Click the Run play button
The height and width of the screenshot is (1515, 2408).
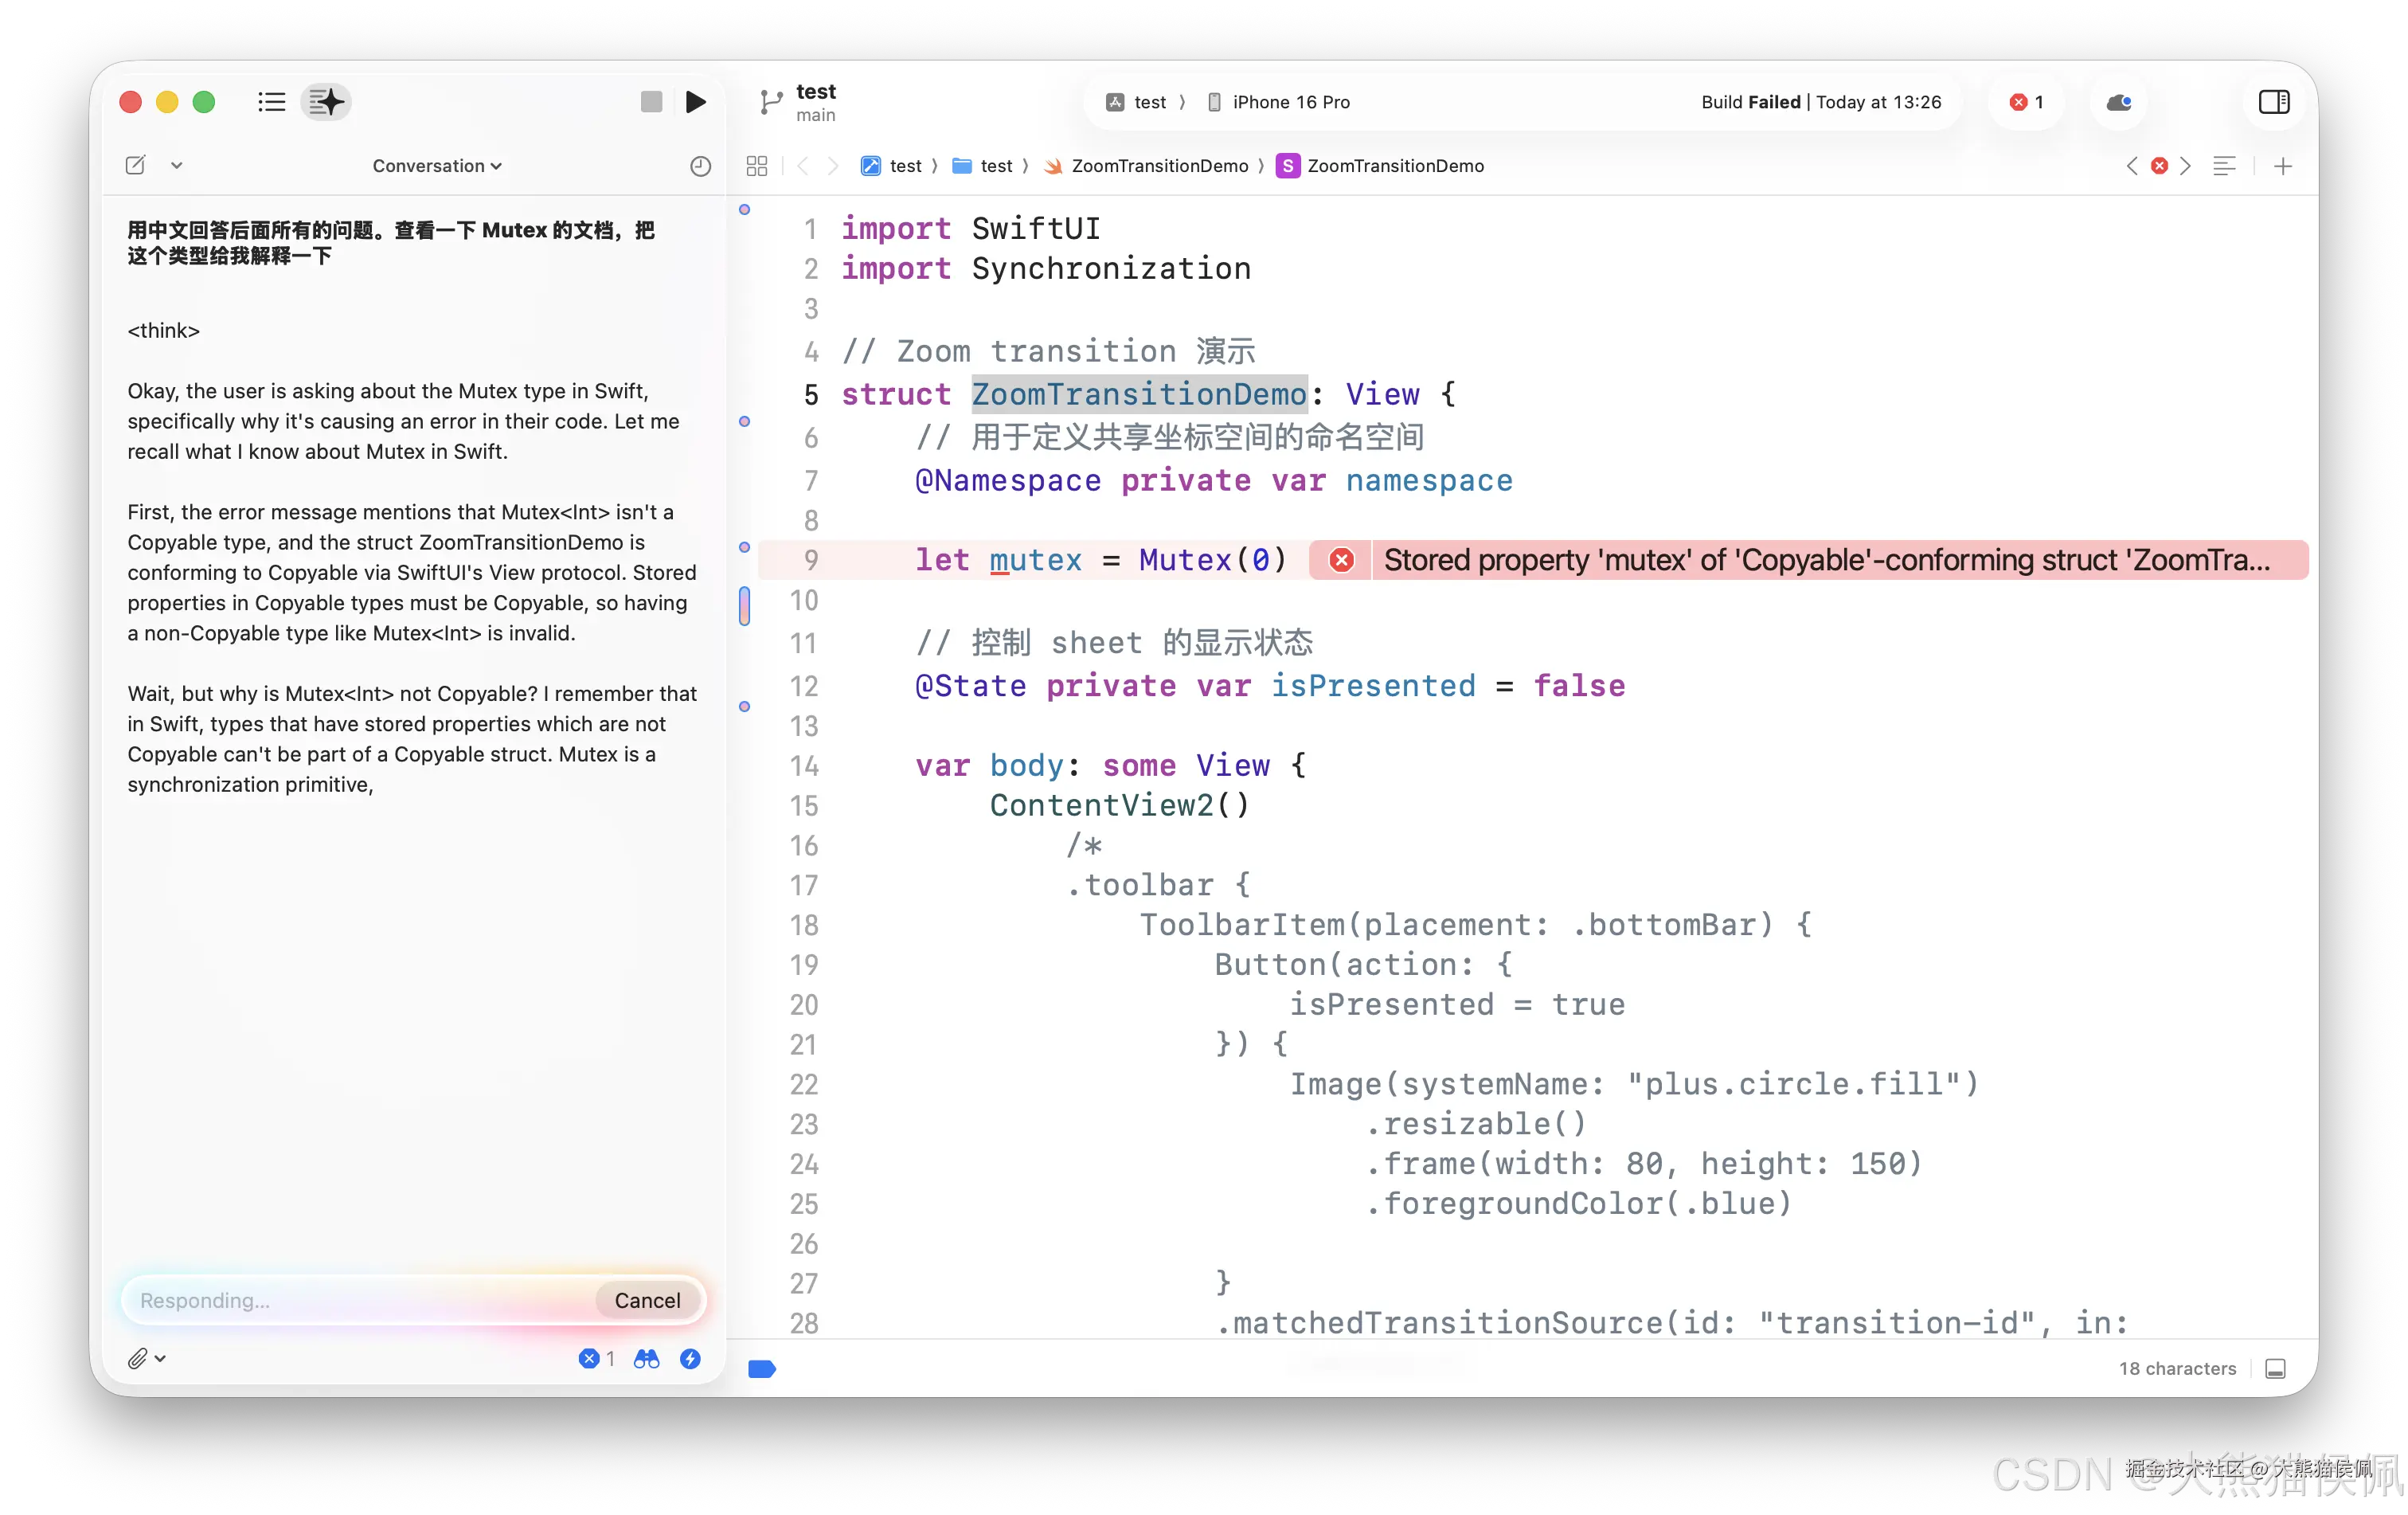tap(696, 102)
